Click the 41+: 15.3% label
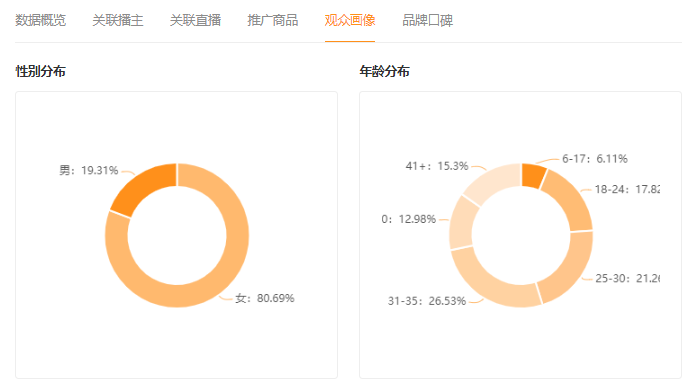 pos(437,166)
